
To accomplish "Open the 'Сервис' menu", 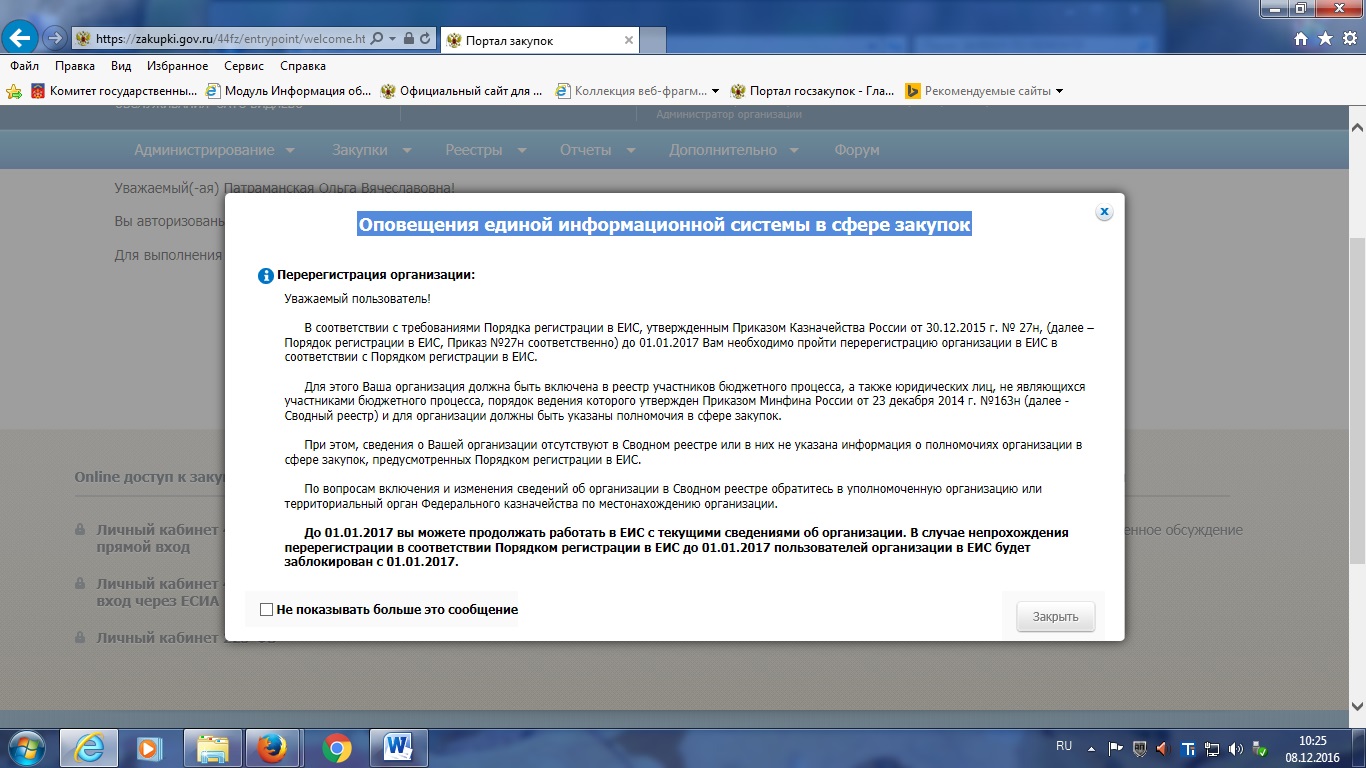I will click(244, 66).
